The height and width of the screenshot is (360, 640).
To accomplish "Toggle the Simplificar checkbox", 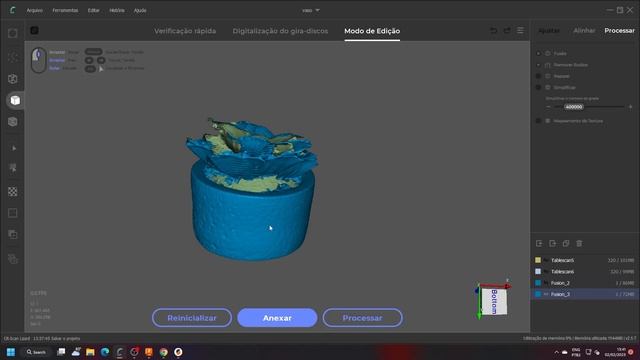I will click(x=538, y=87).
